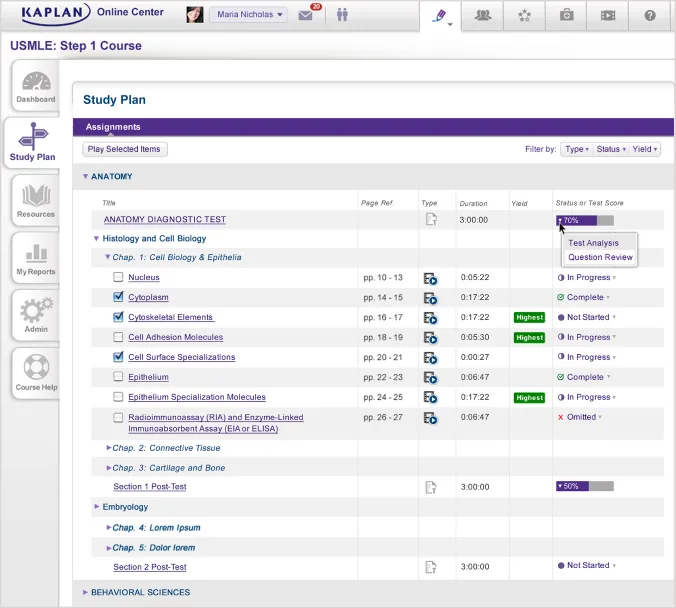
Task: Play Cell Surface Specializations video icon
Action: click(x=430, y=358)
